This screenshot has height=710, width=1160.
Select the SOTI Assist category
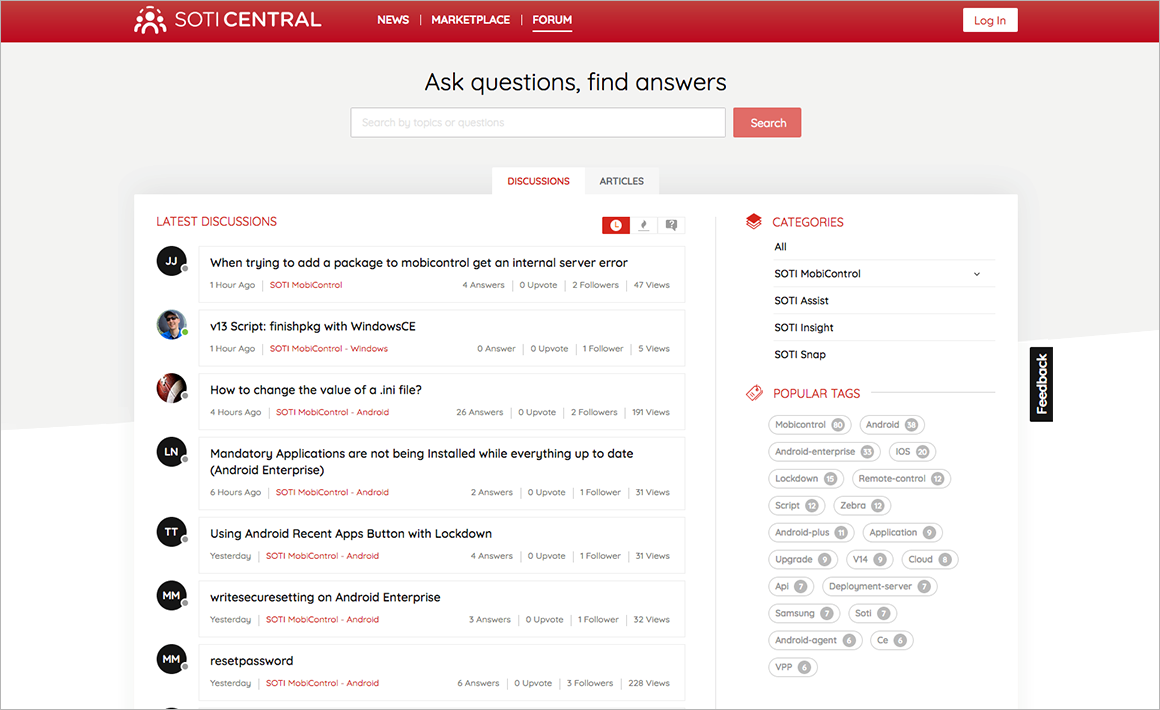point(801,300)
